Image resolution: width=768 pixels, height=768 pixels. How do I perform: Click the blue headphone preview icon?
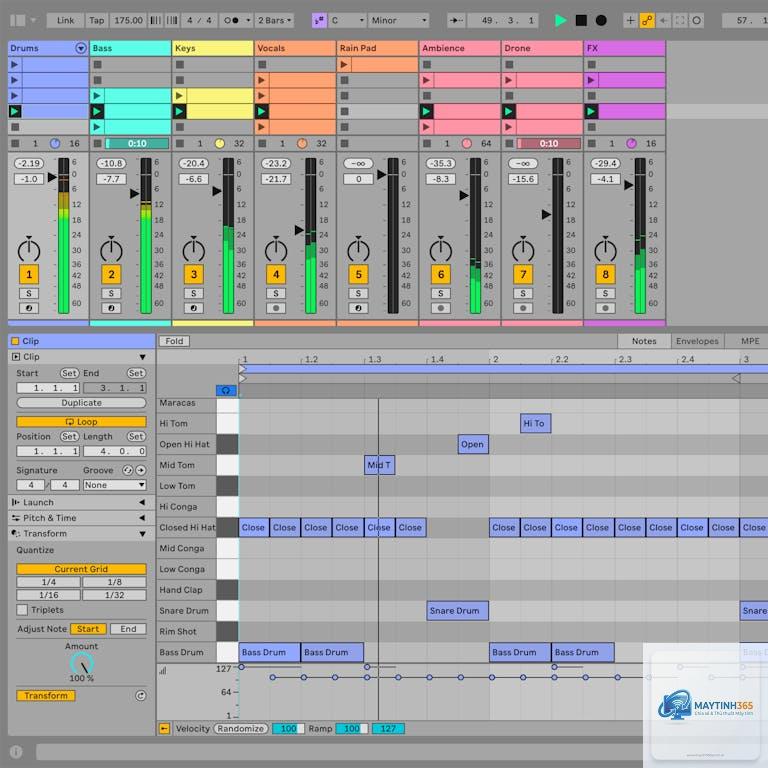[x=226, y=390]
